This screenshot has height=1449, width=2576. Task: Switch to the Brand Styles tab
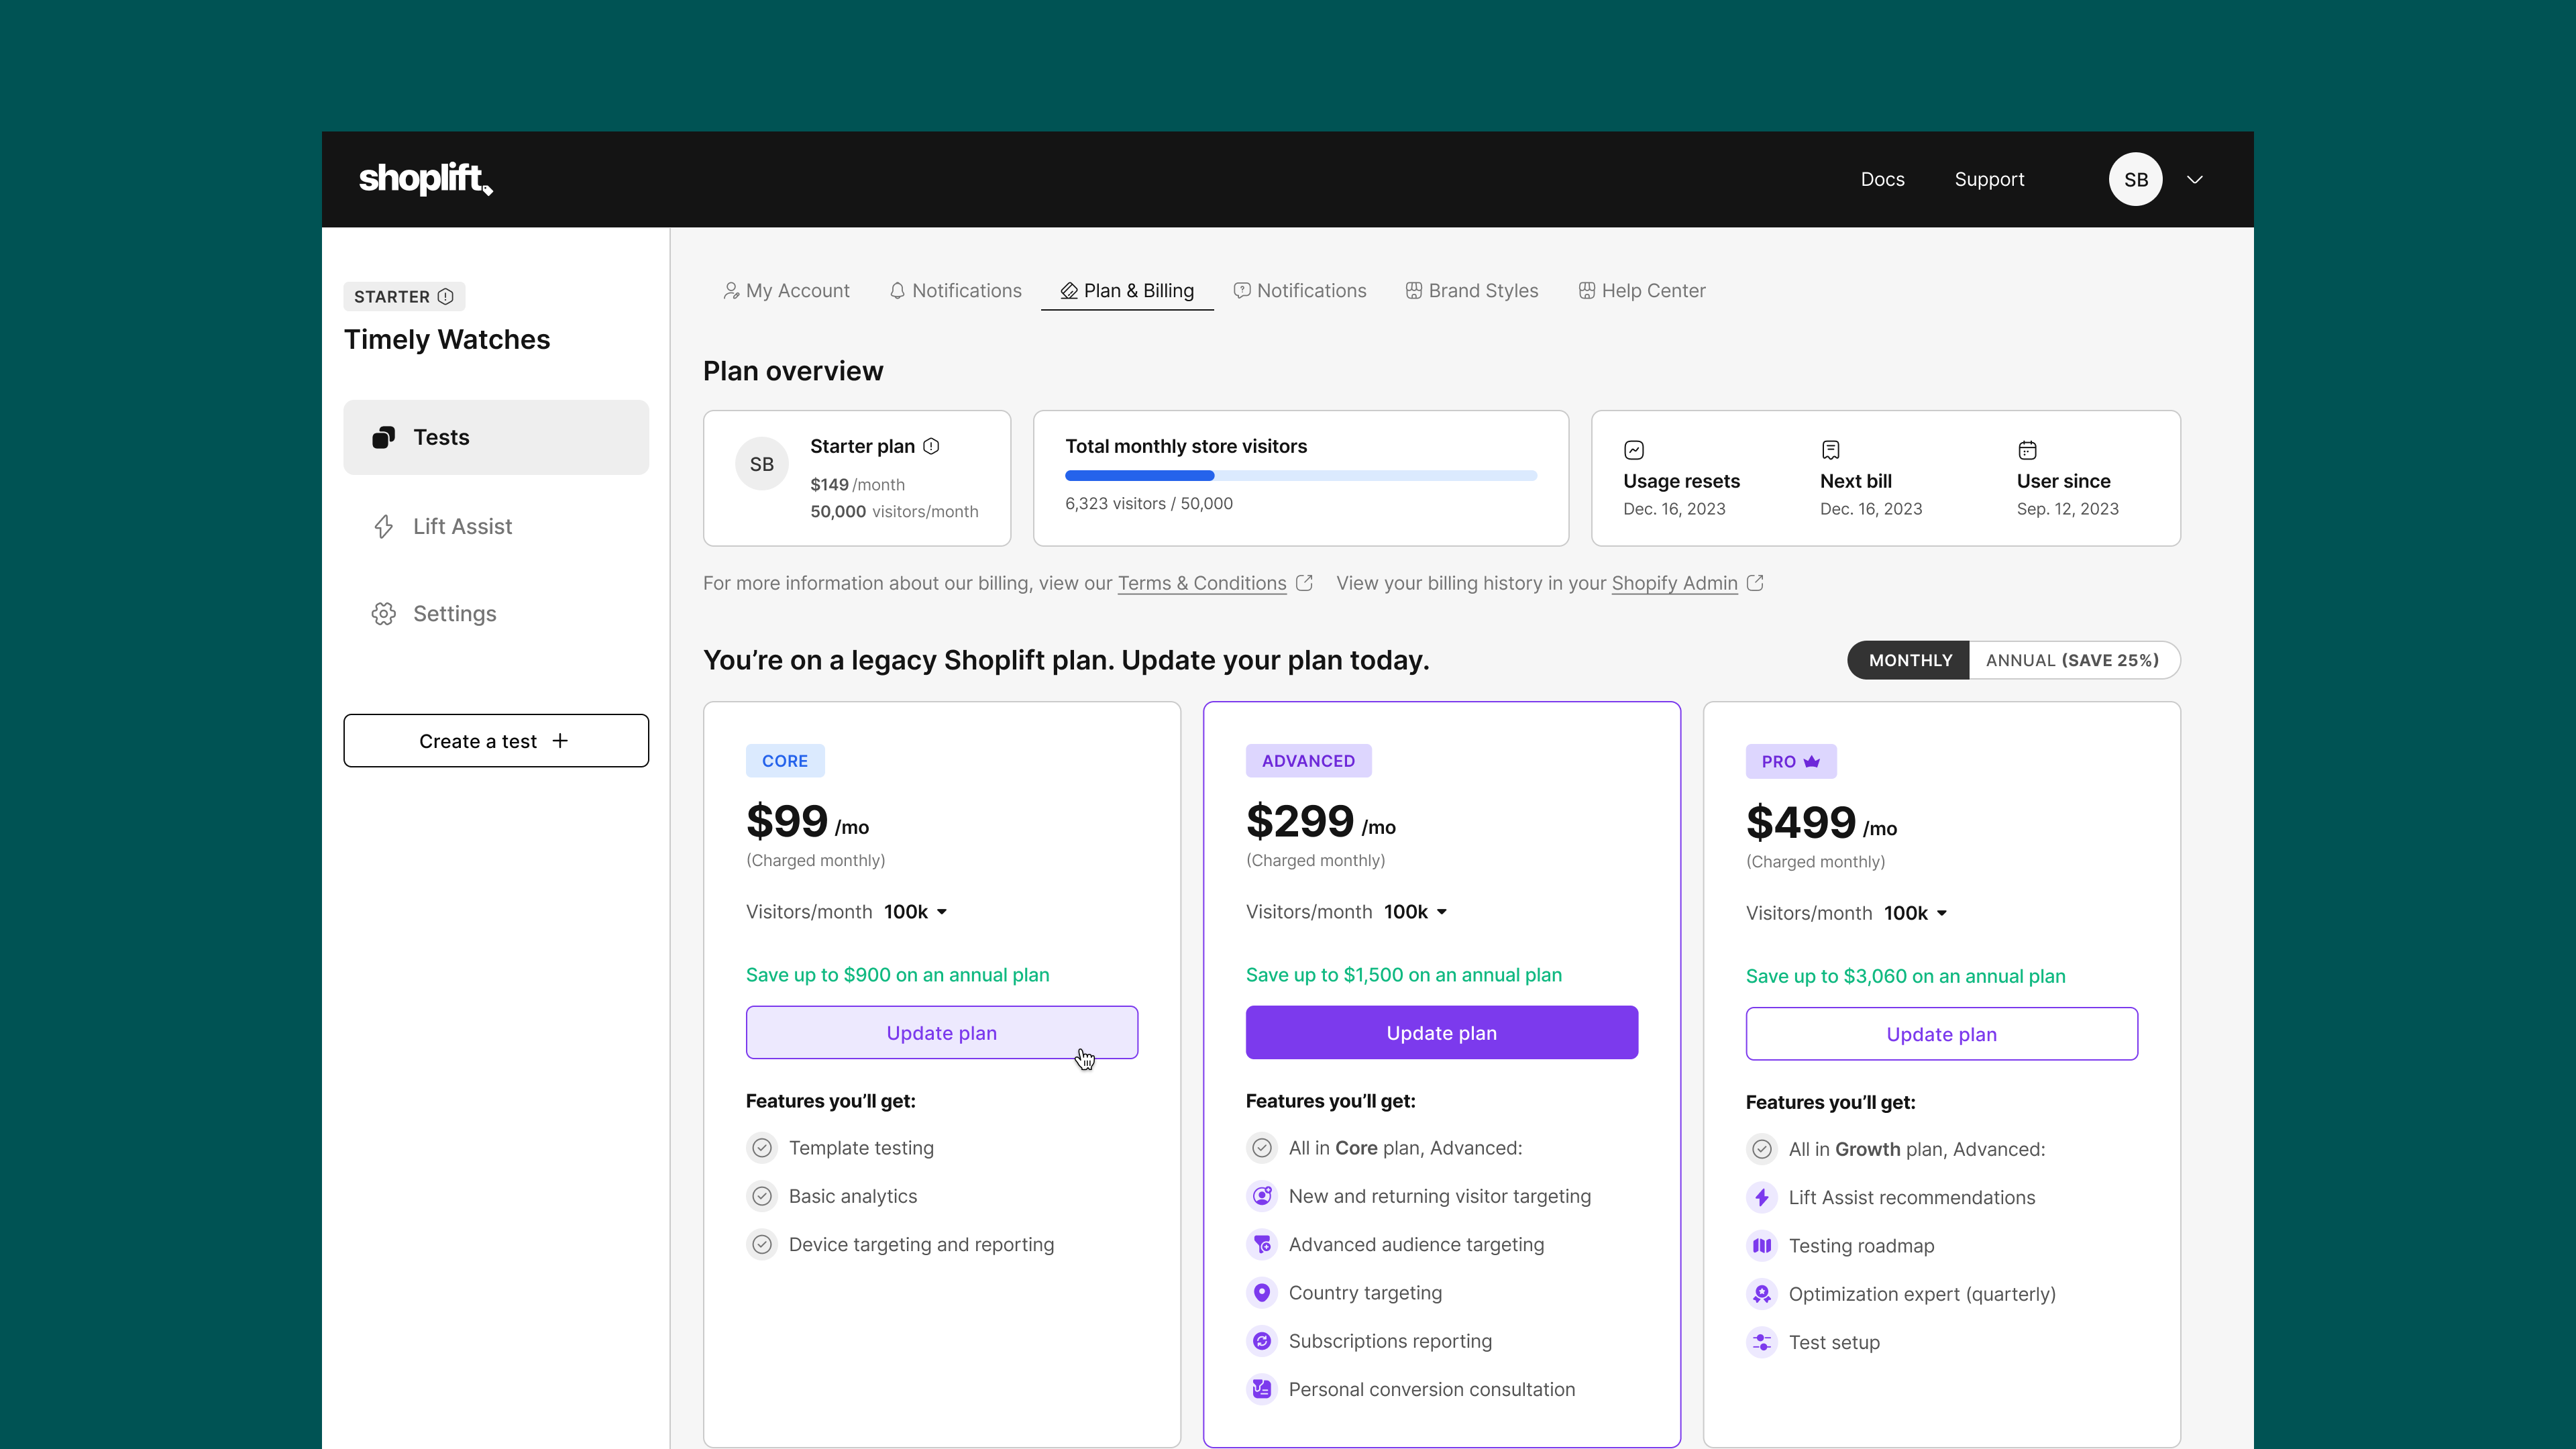click(1472, 291)
